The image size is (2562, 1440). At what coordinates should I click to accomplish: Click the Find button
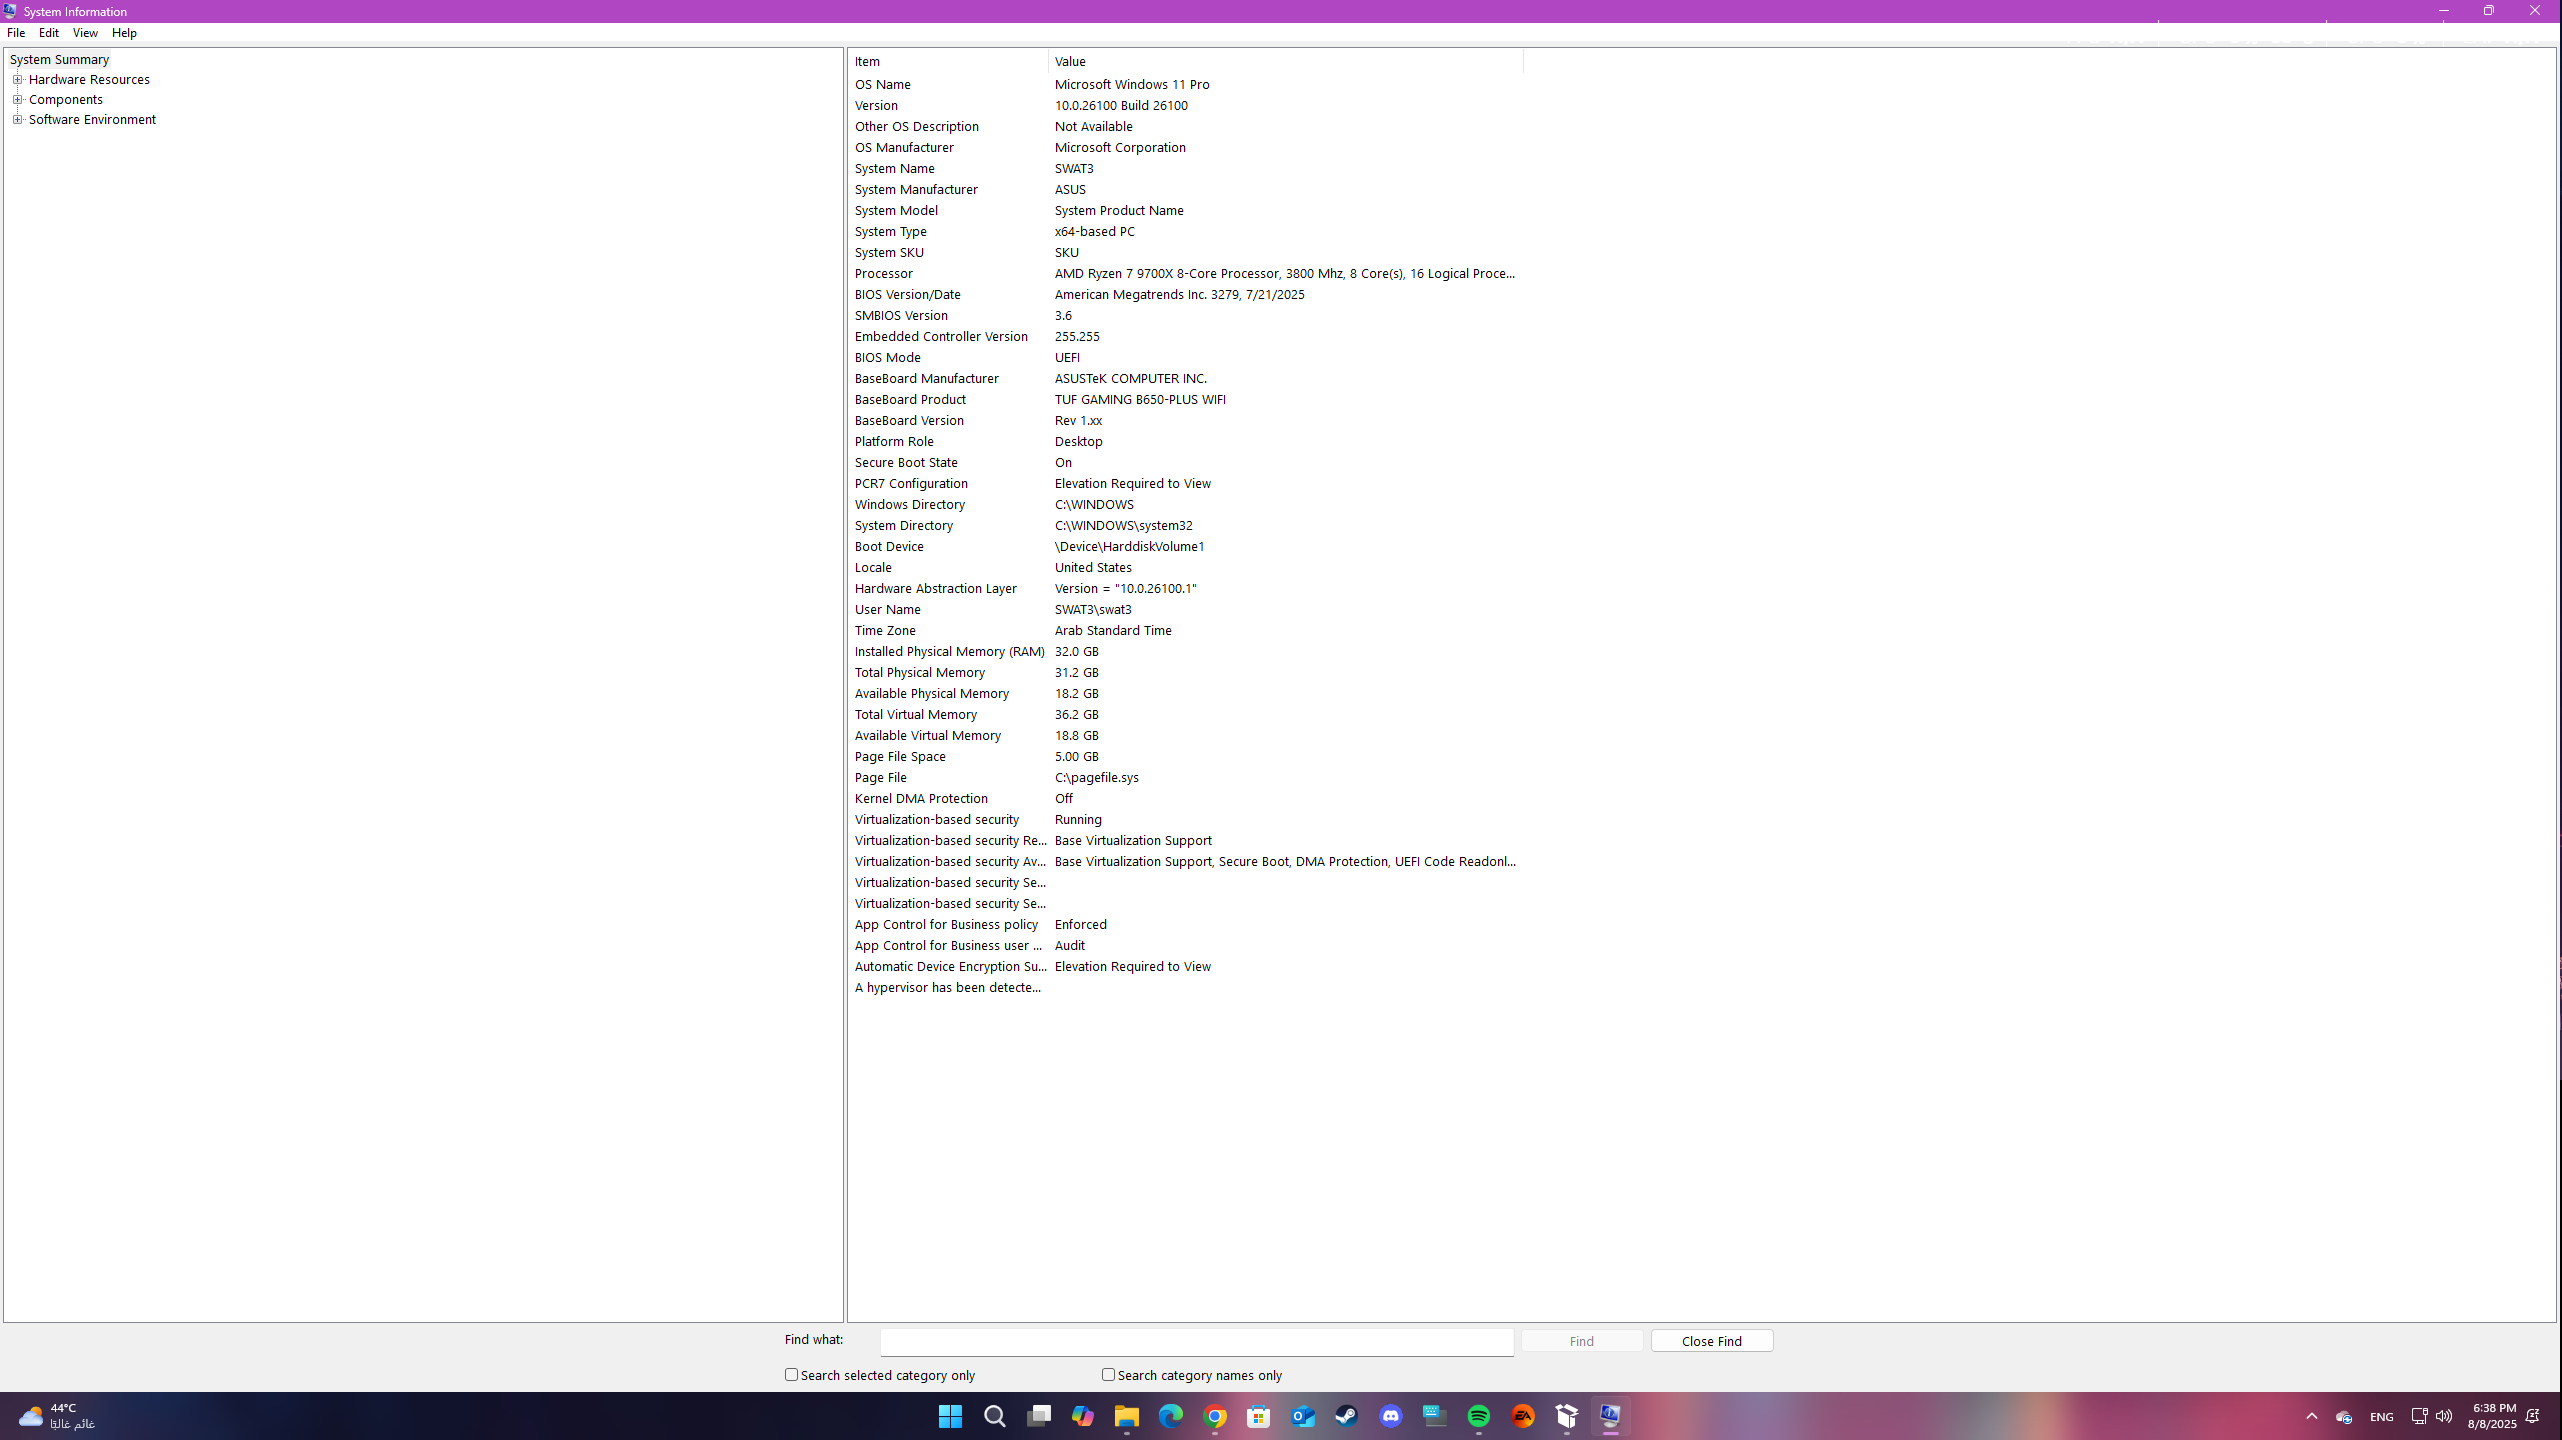(x=1582, y=1341)
